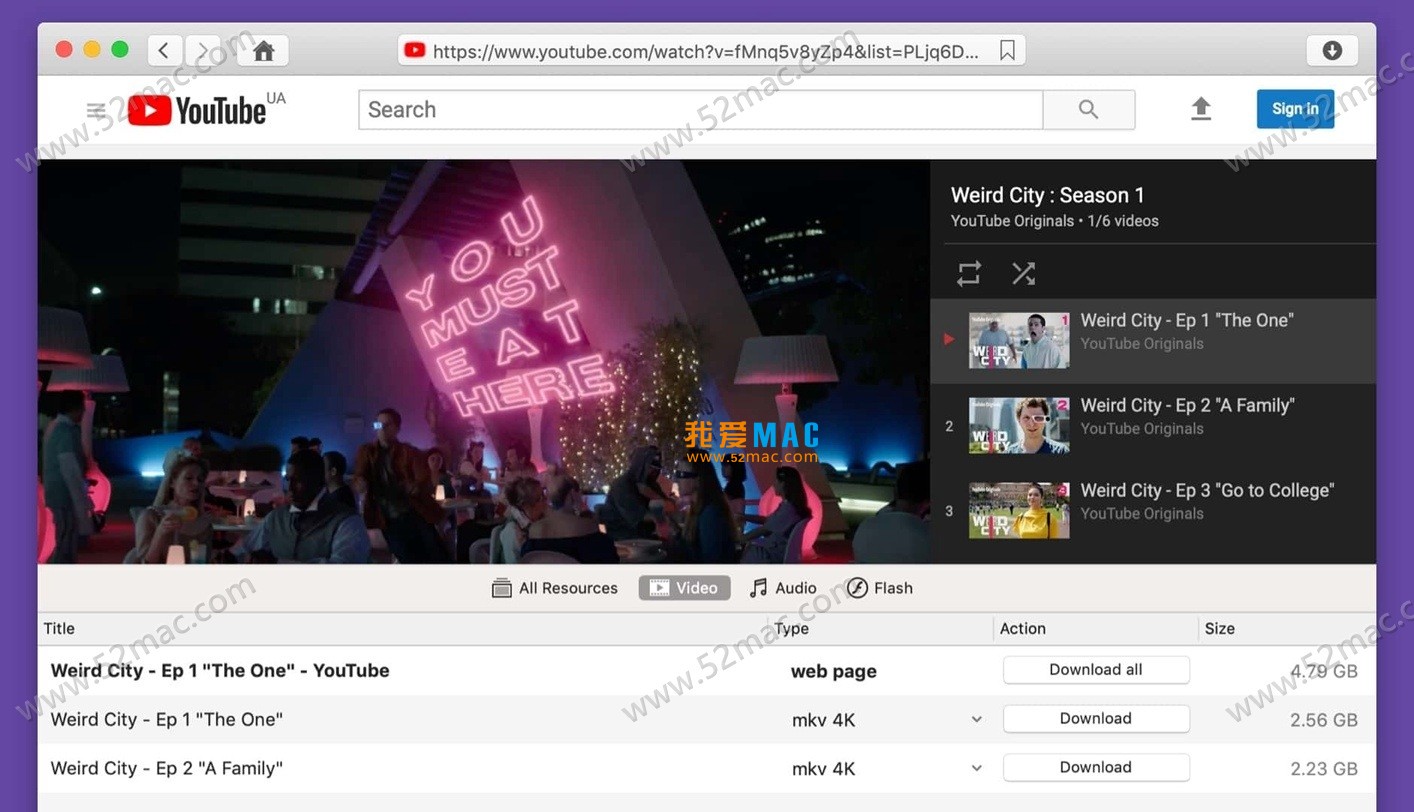
Task: Click the YouTube logo
Action: tap(195, 109)
